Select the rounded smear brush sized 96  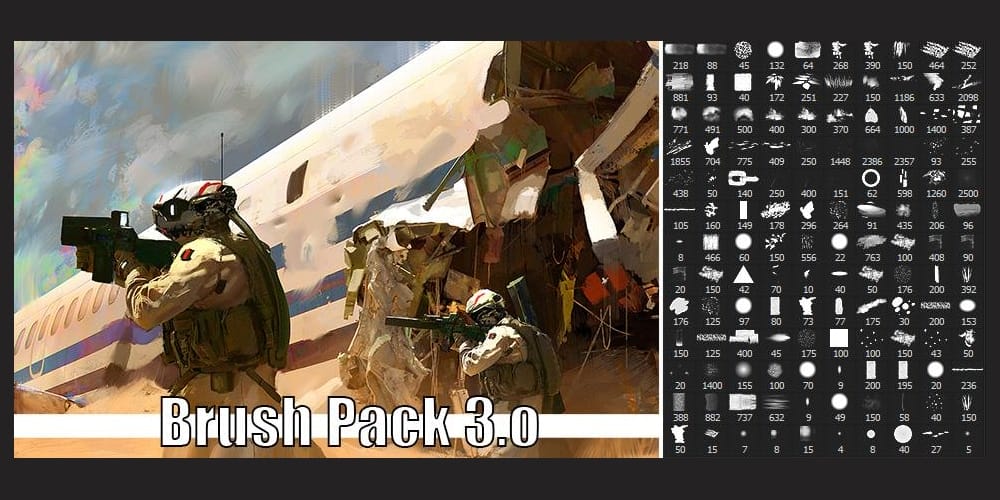click(x=967, y=209)
